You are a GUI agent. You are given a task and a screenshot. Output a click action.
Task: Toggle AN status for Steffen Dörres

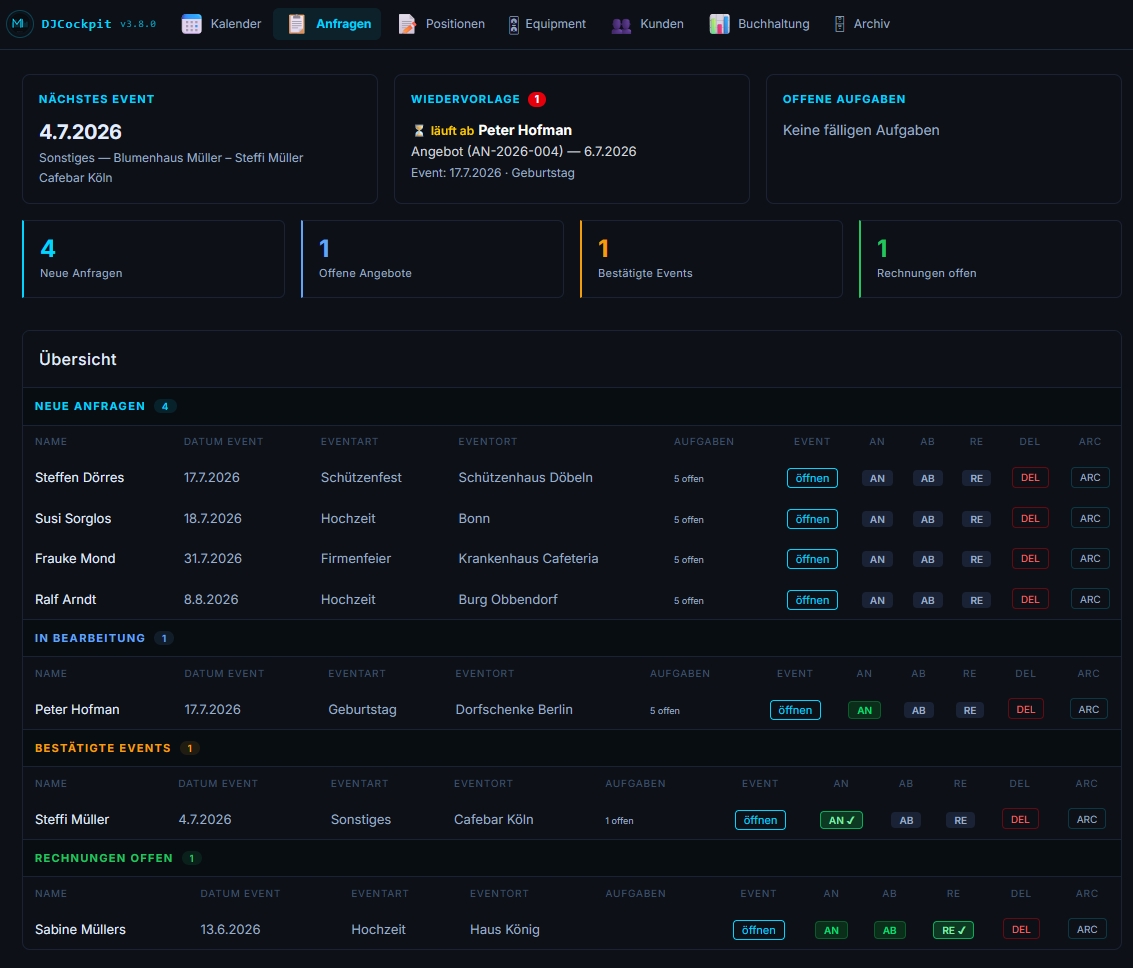(877, 478)
